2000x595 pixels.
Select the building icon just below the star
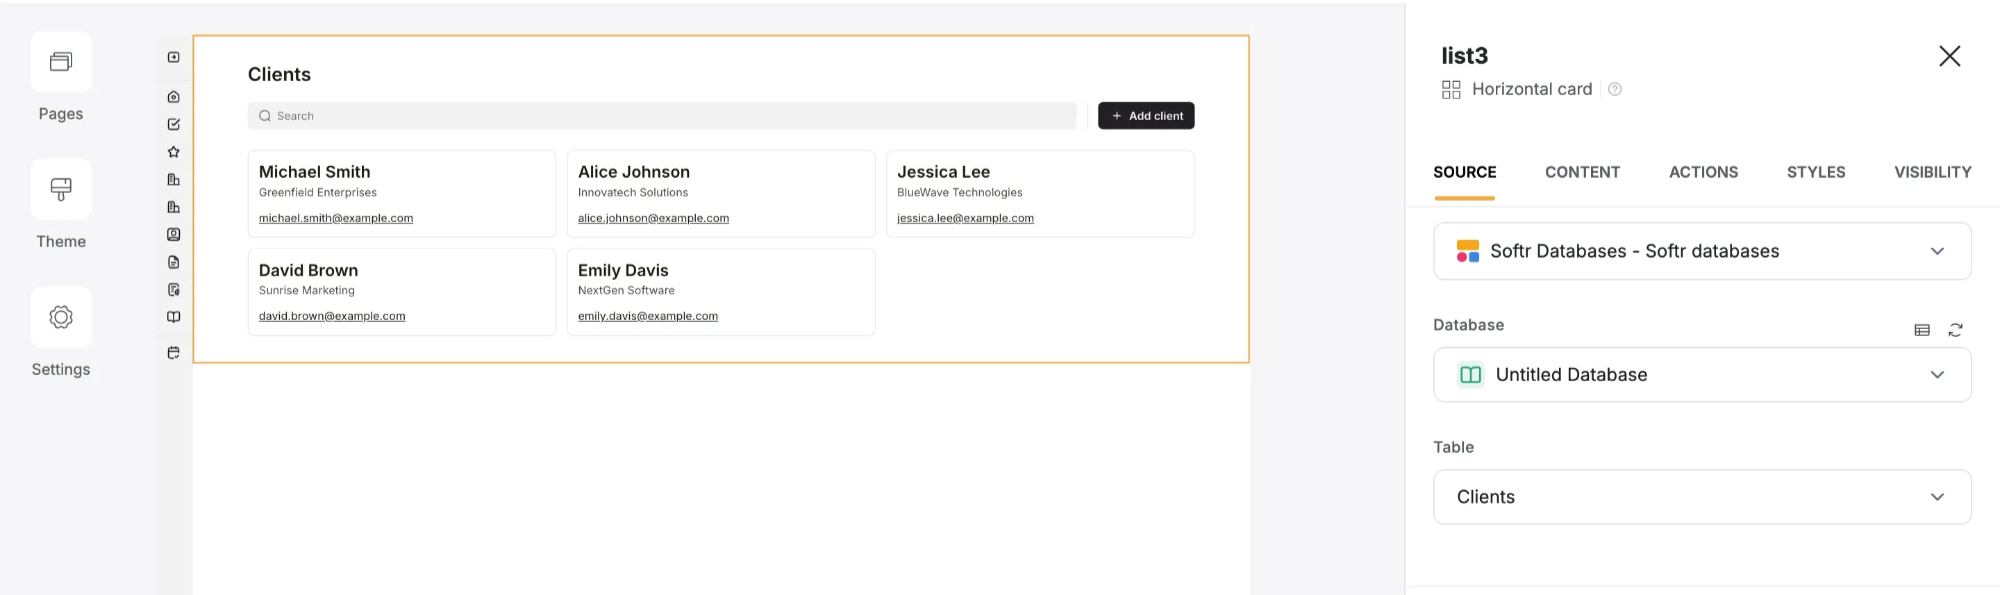pyautogui.click(x=173, y=180)
